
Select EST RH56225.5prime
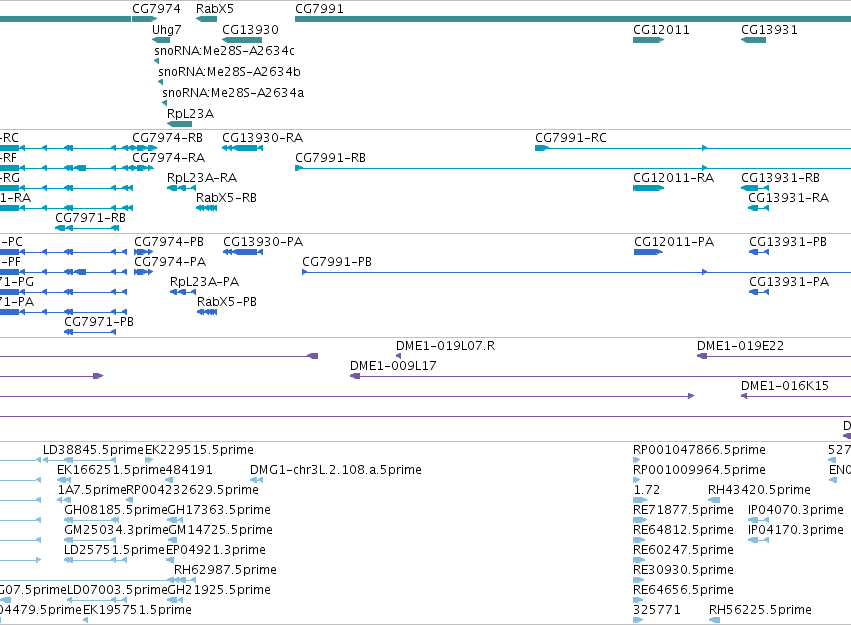760,610
